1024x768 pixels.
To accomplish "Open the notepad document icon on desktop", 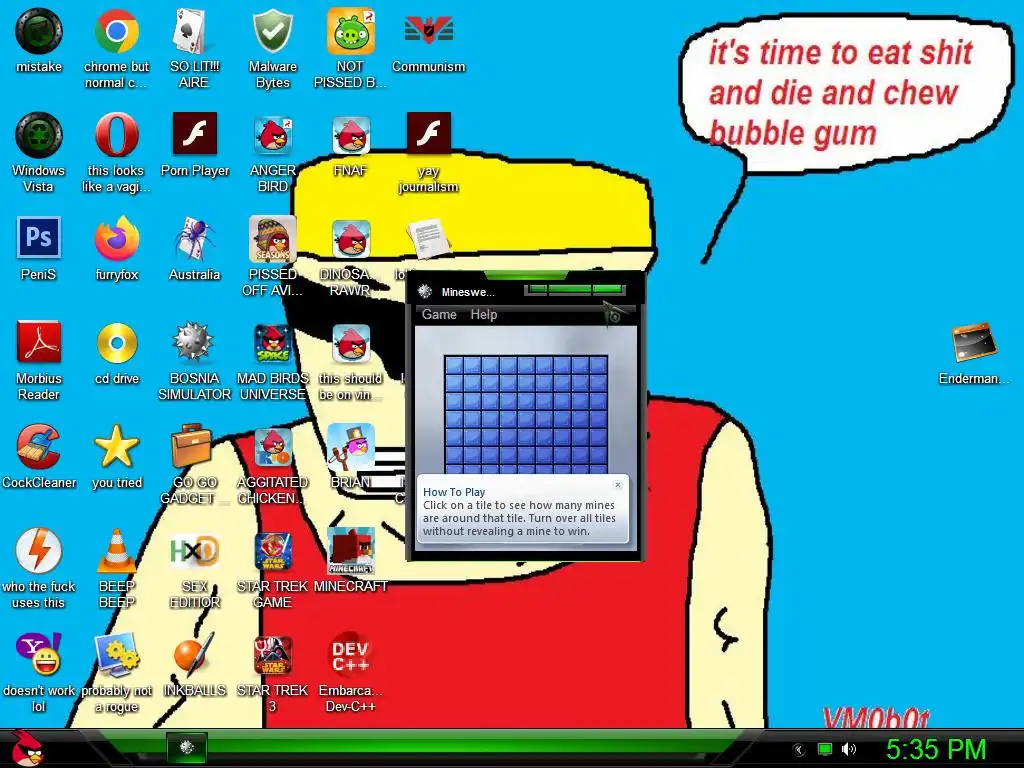I will pyautogui.click(x=428, y=238).
